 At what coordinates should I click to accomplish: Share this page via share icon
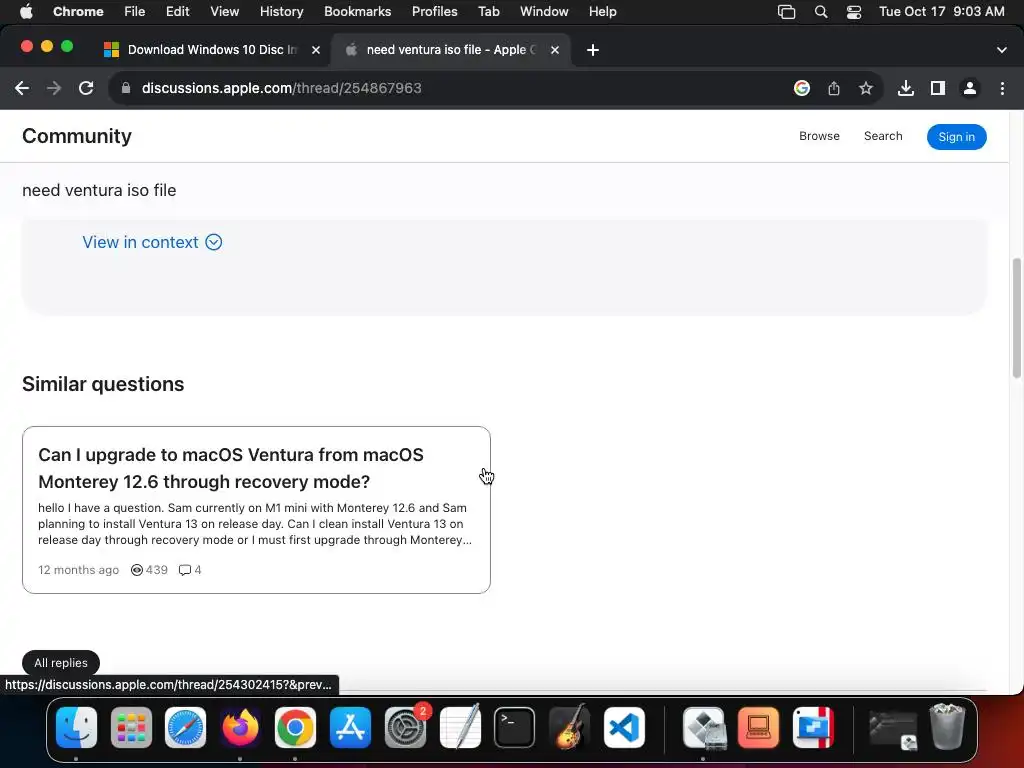pos(834,88)
